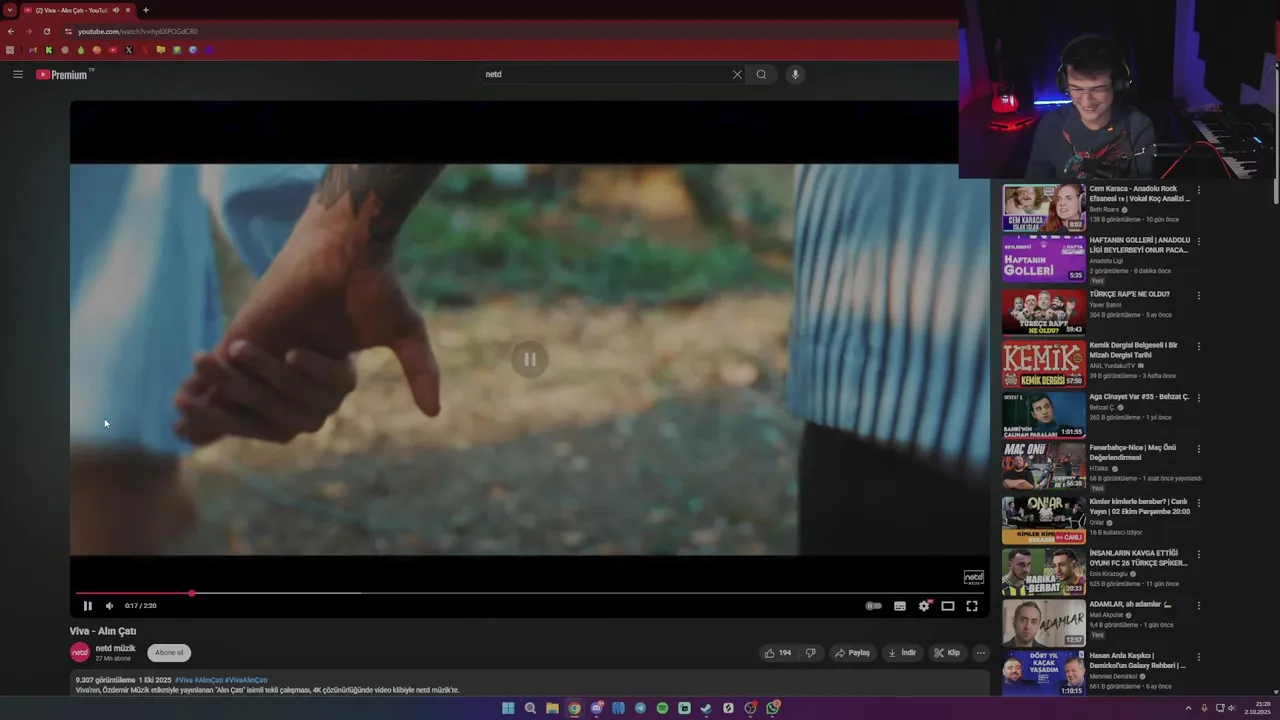Open options menu for Kemik Dergisi video
This screenshot has width=1280, height=720.
pyautogui.click(x=1199, y=347)
